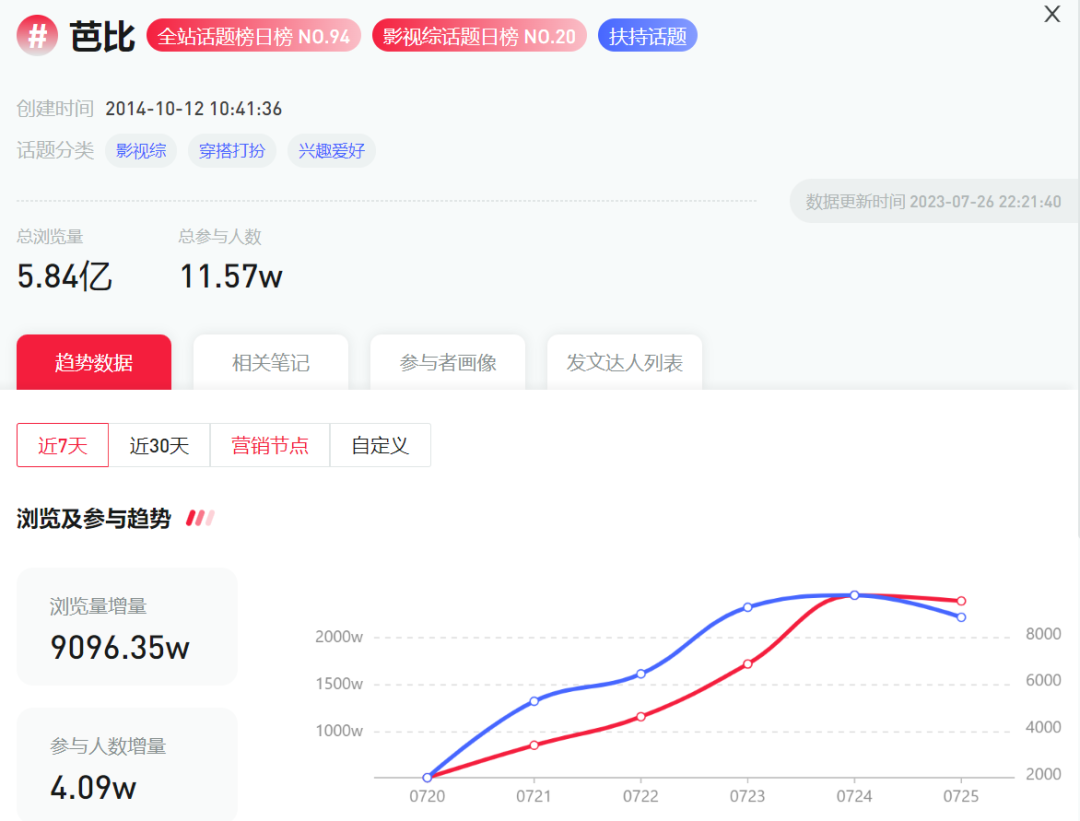The height and width of the screenshot is (821, 1080).
Task: Click the 浏览量增量 stat card
Action: coord(127,627)
